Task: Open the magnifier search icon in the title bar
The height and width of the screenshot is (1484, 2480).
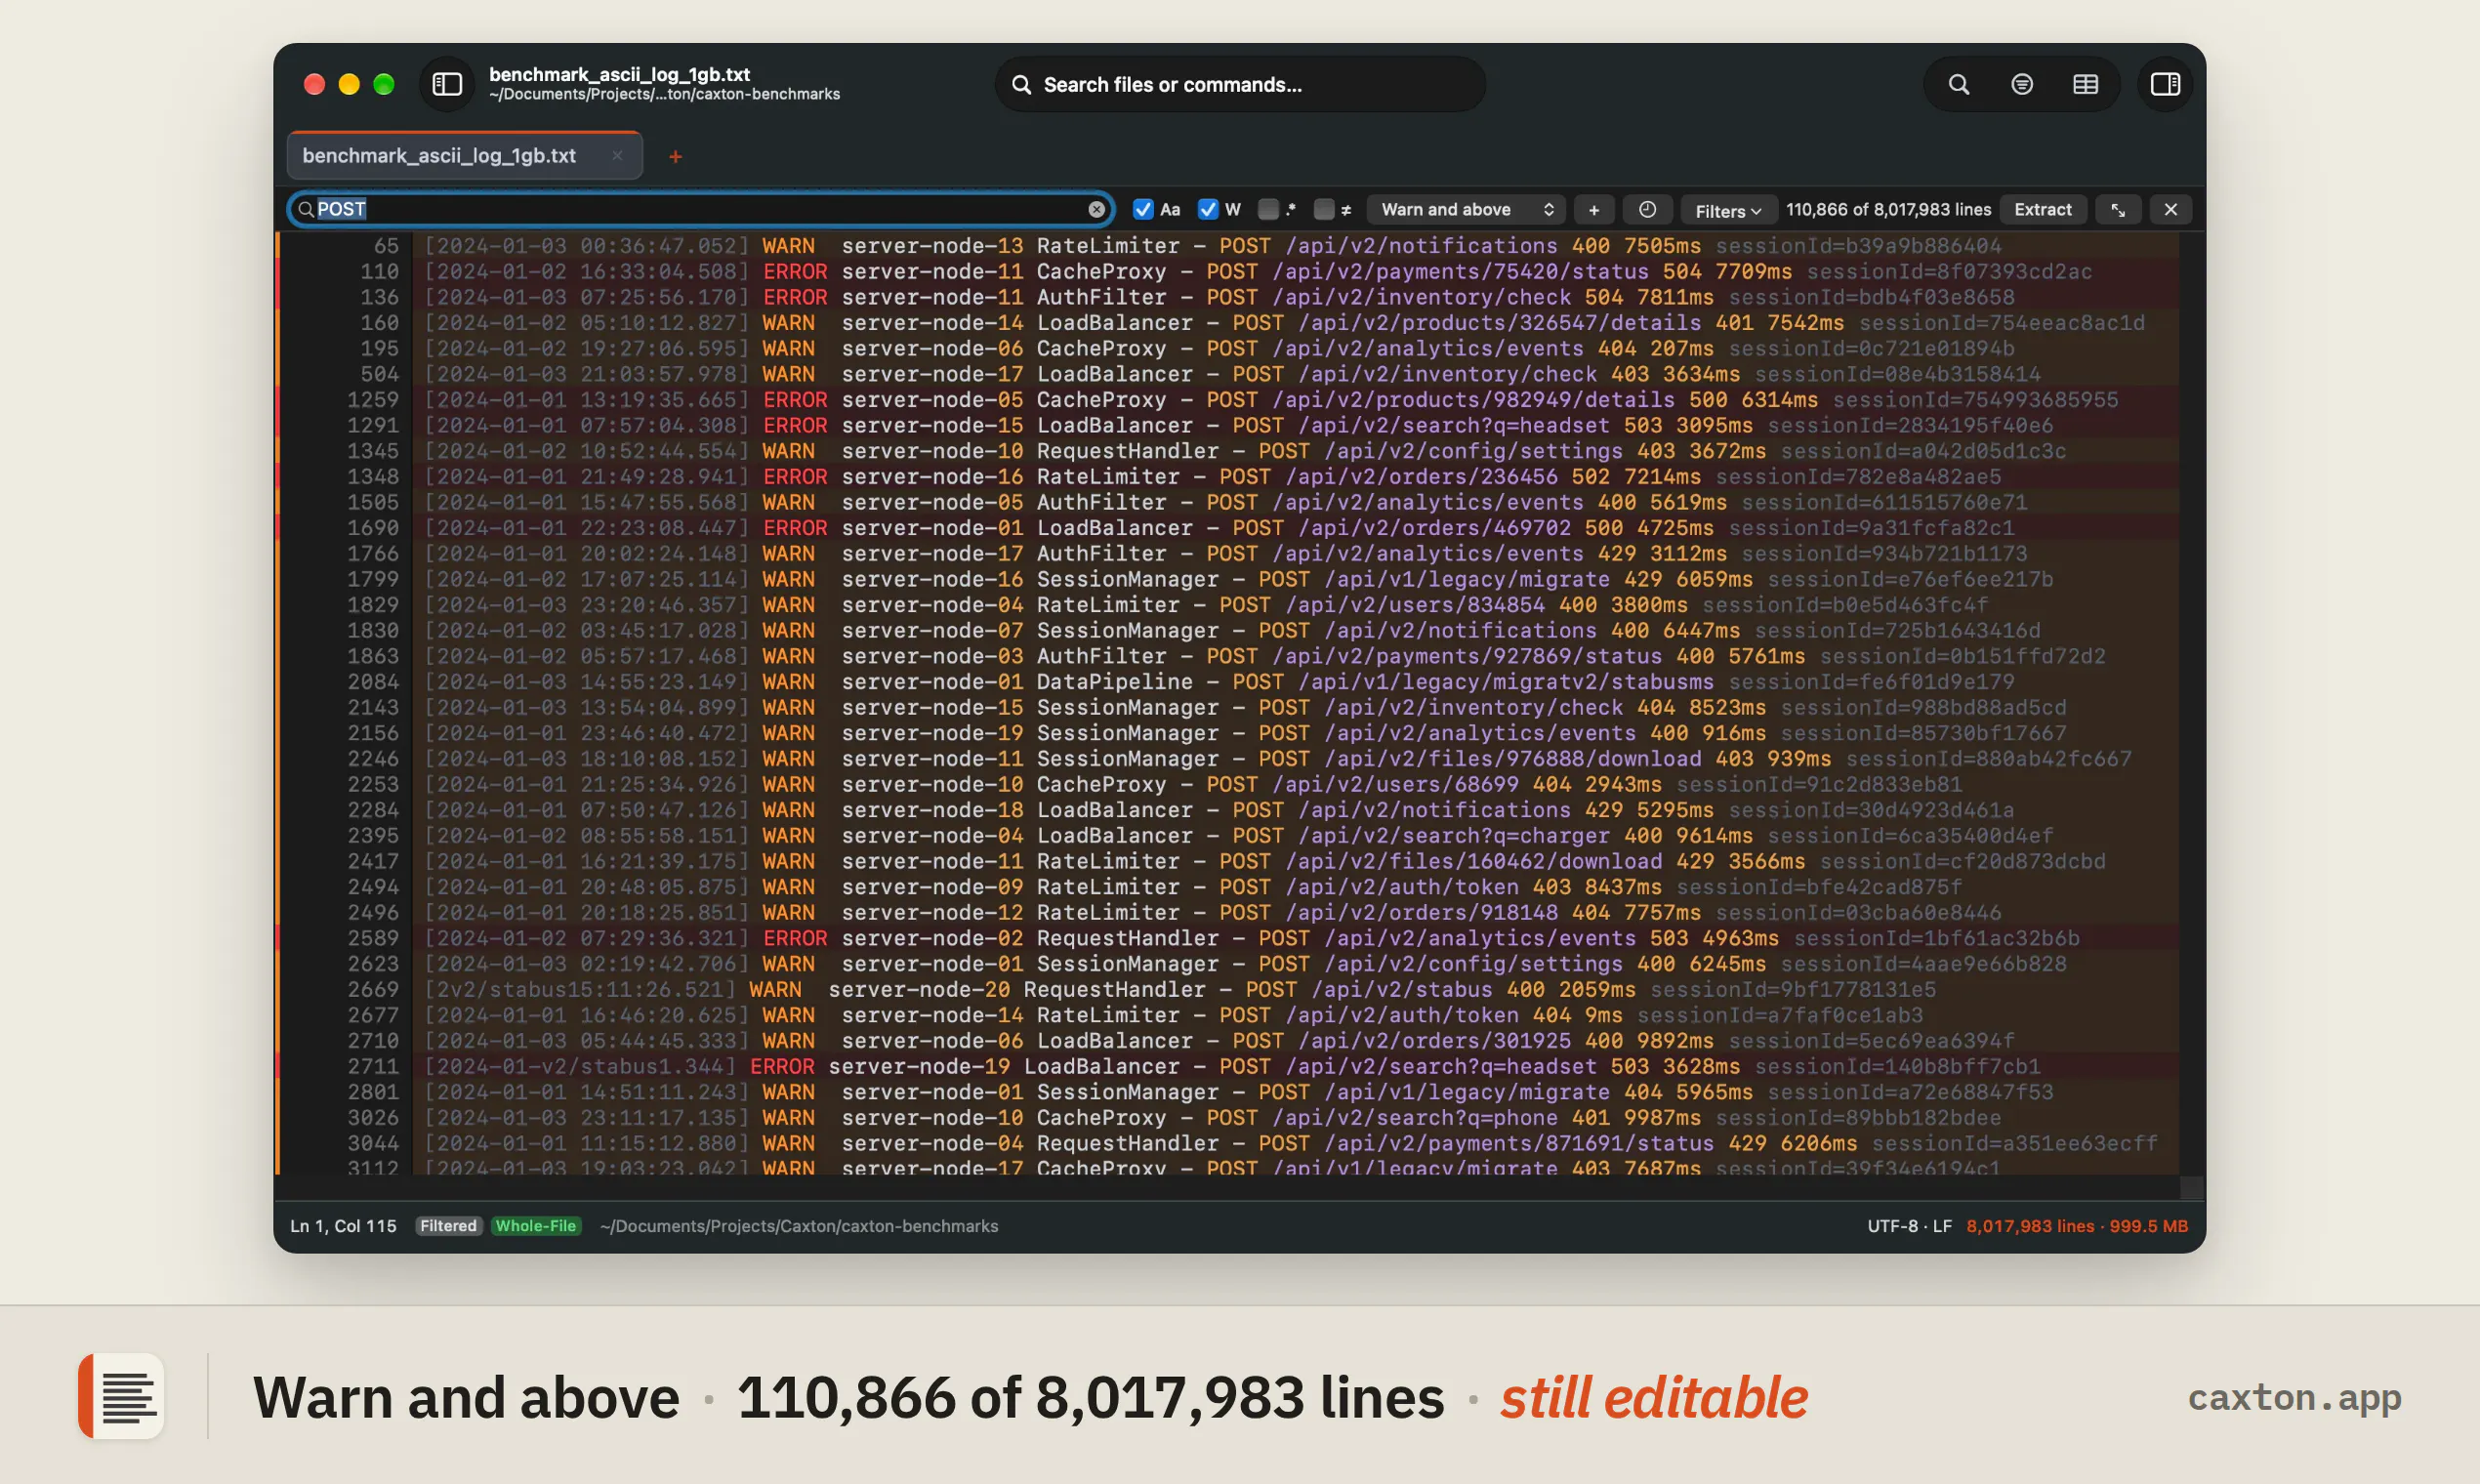Action: [x=1958, y=84]
